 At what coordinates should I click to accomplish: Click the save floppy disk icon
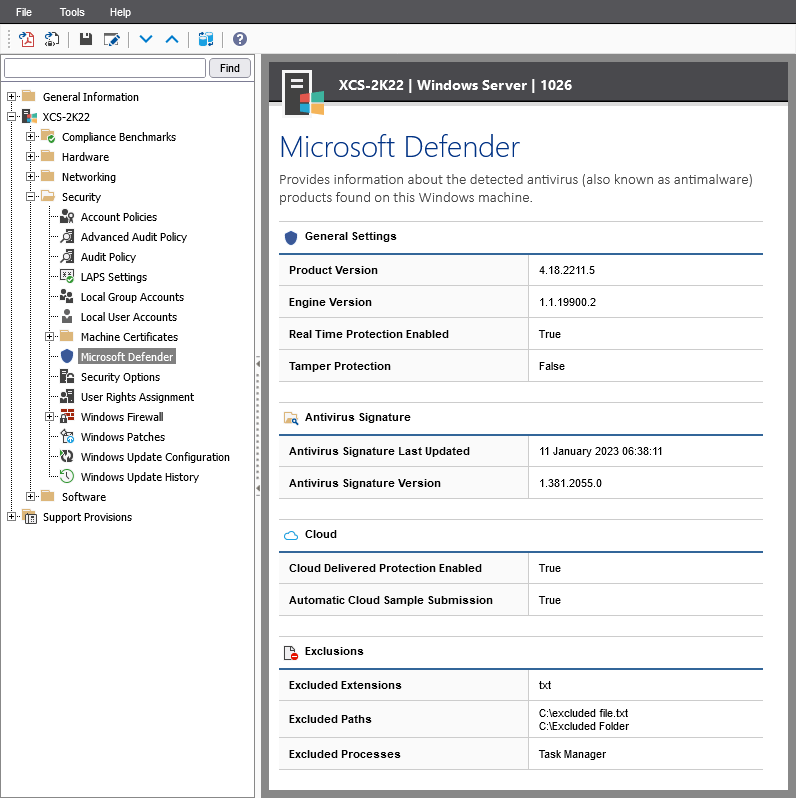tap(86, 39)
